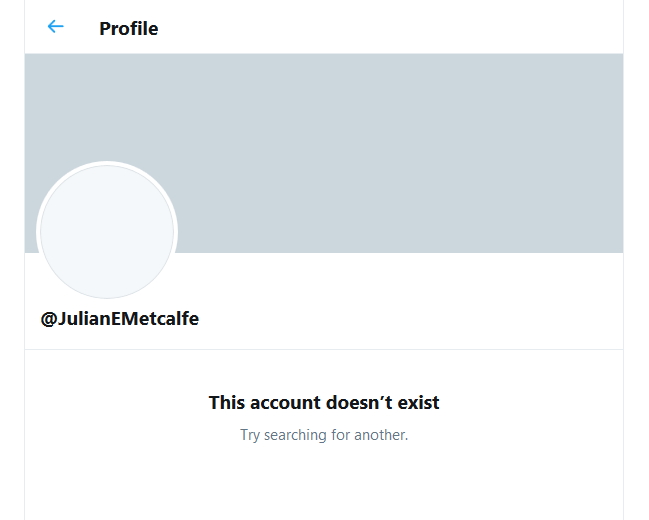The image size is (649, 520).
Task: Click the gray avatar circle above the handle
Action: [x=107, y=232]
